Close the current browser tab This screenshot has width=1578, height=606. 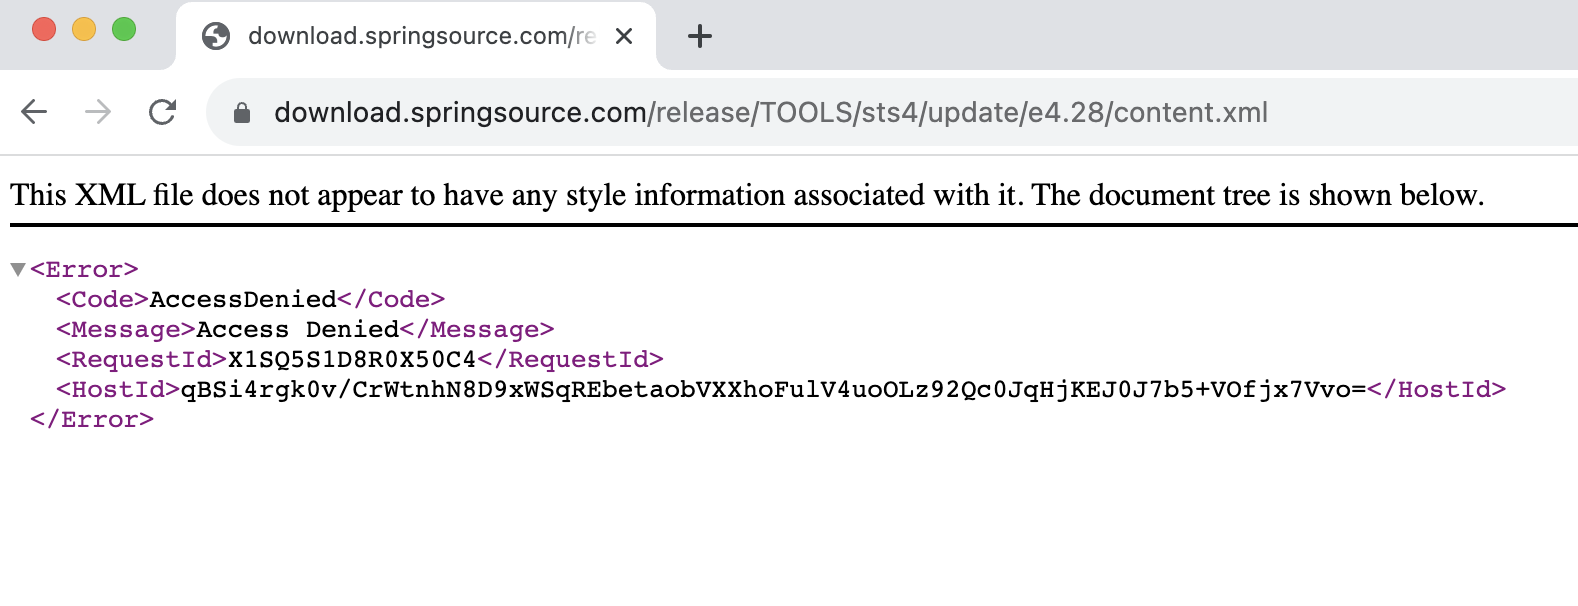coord(624,35)
